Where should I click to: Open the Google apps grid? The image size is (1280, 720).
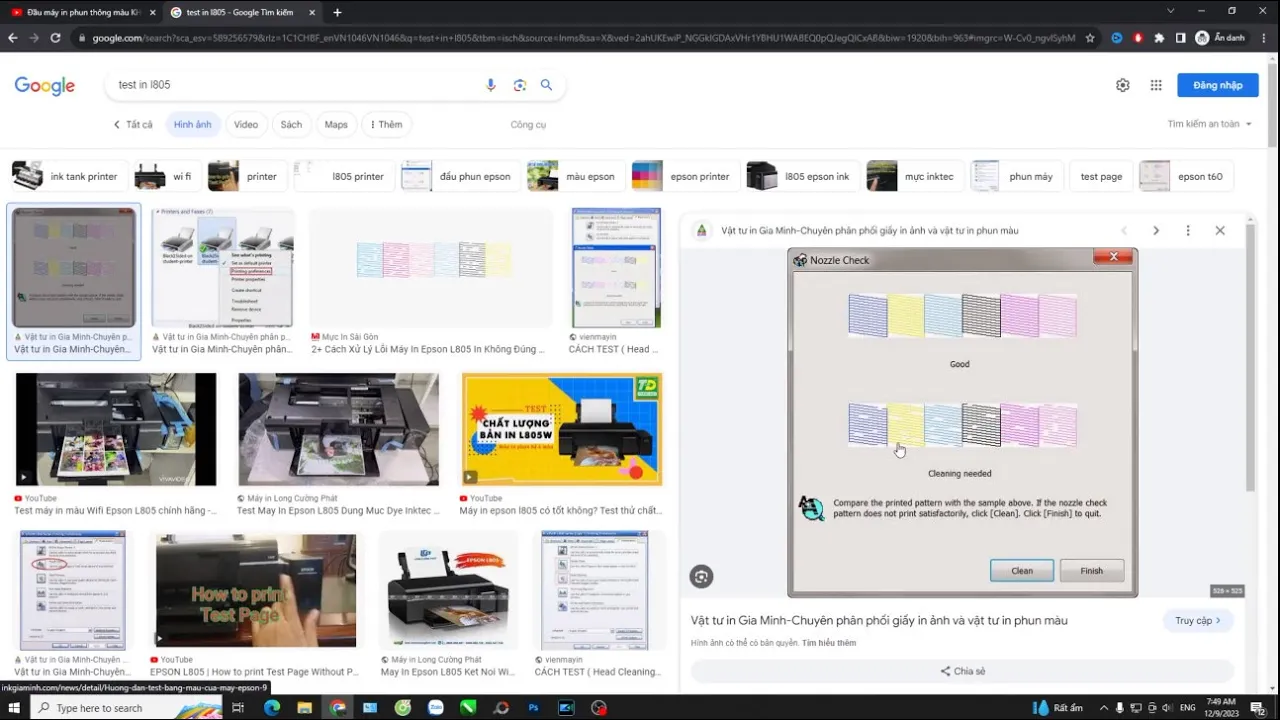(x=1156, y=85)
